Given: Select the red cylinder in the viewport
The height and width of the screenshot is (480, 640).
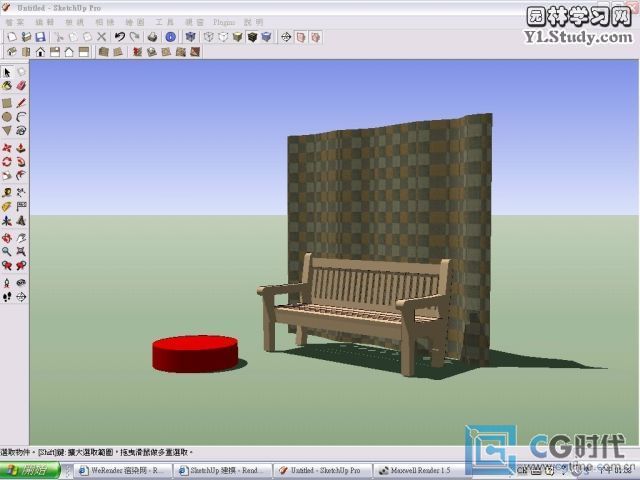Looking at the screenshot, I should (195, 353).
